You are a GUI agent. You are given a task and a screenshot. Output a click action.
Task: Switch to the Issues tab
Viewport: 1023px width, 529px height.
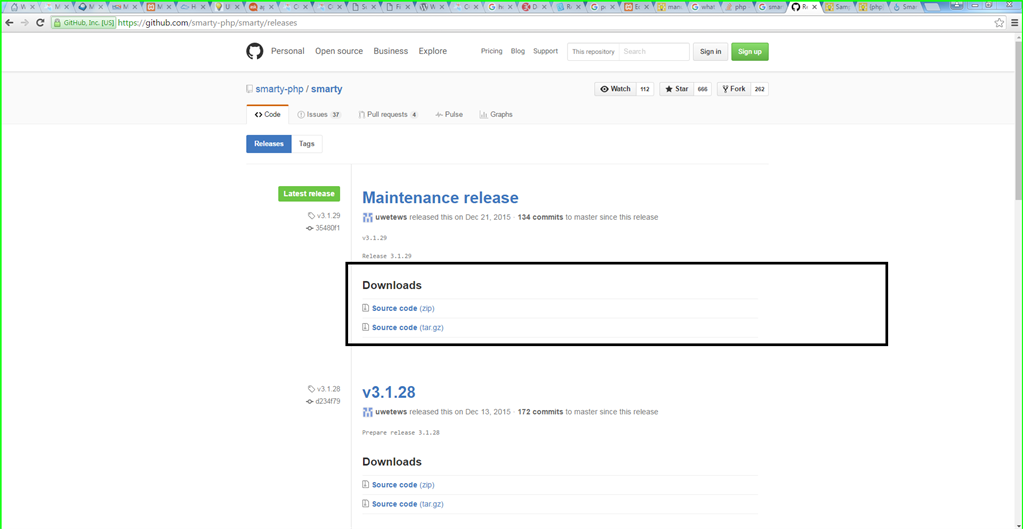[319, 114]
